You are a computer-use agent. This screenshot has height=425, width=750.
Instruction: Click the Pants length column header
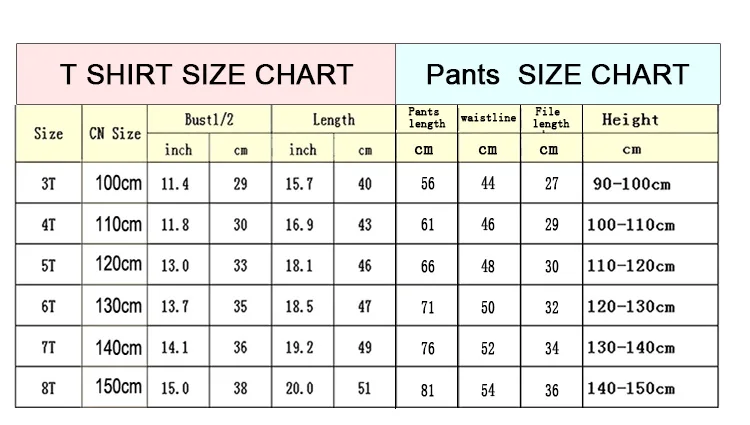[427, 118]
